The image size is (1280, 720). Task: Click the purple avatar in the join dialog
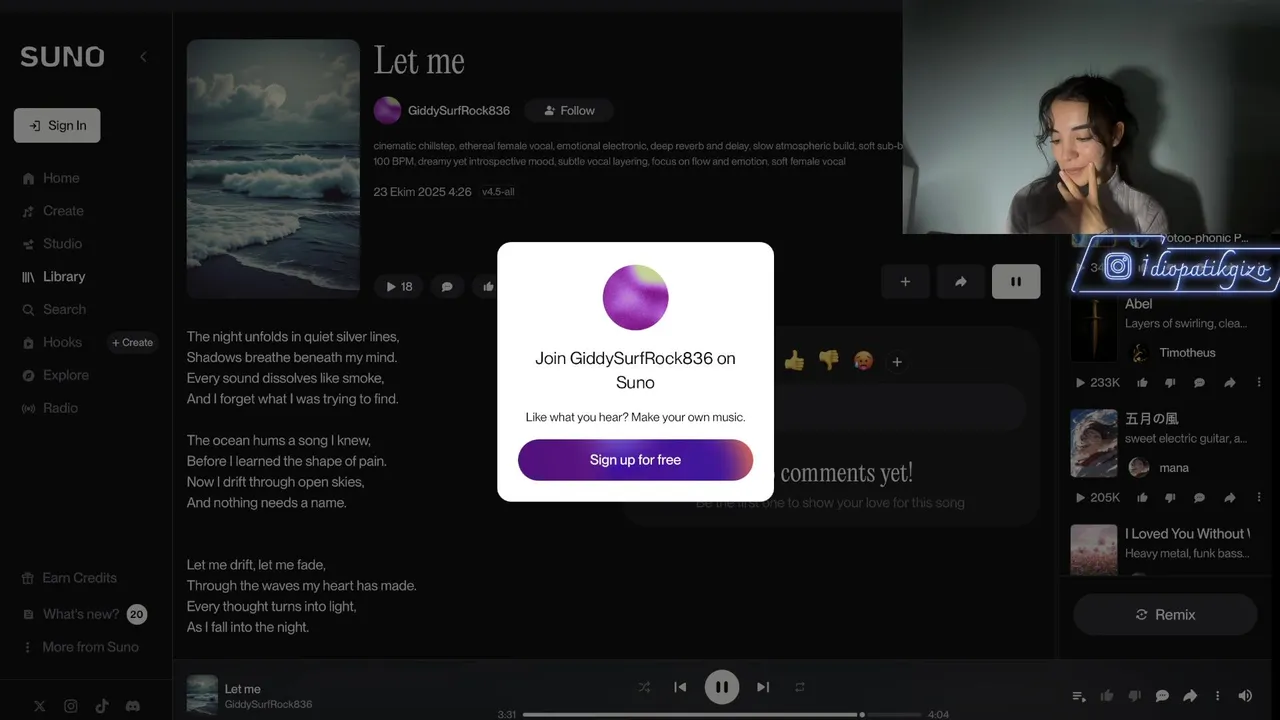point(635,298)
